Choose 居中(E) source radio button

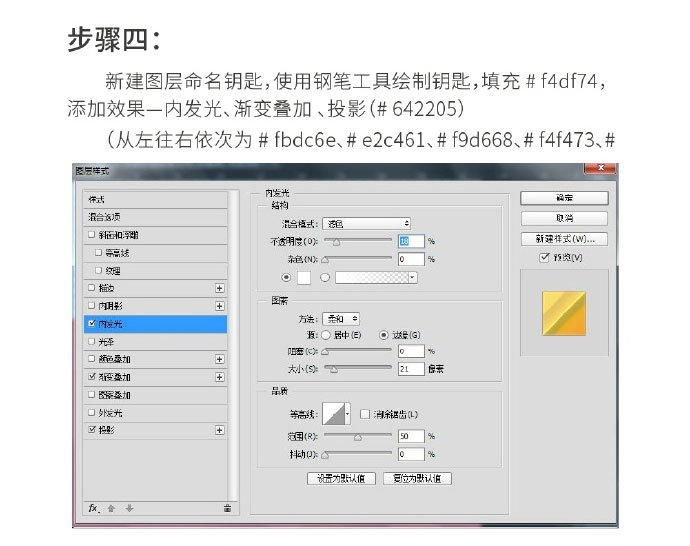(x=326, y=335)
